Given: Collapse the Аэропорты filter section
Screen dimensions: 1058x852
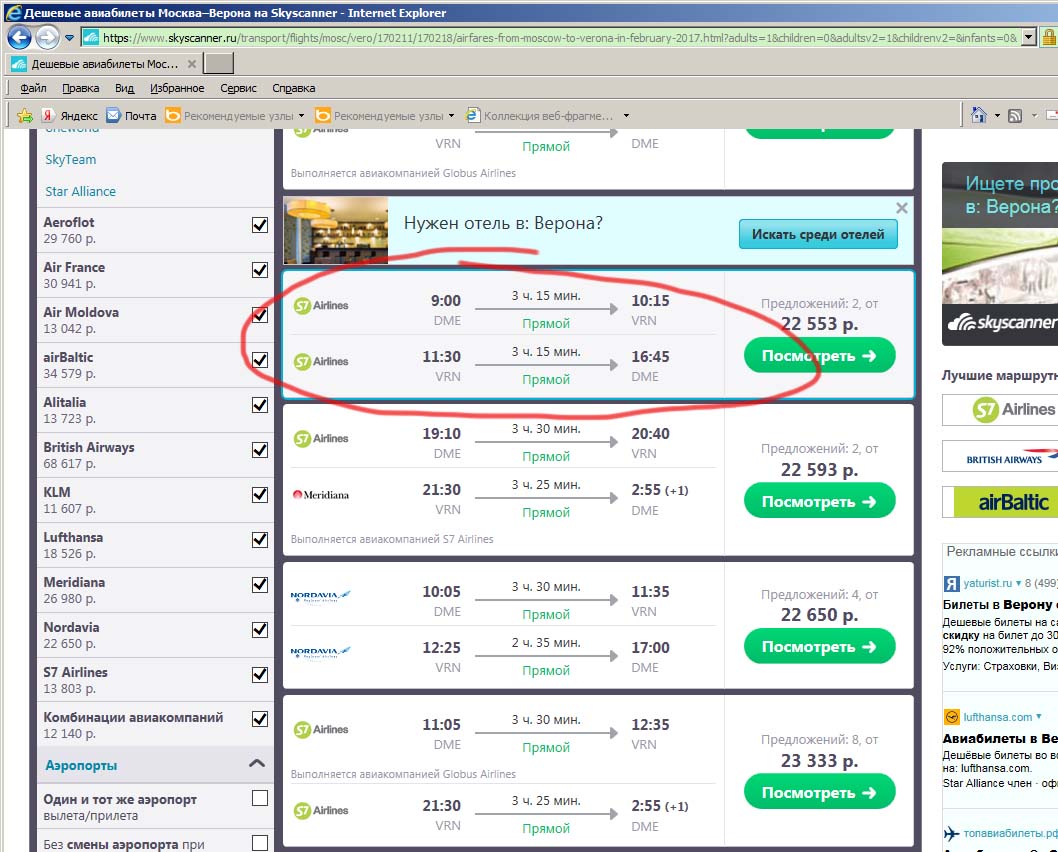Looking at the screenshot, I should (256, 764).
